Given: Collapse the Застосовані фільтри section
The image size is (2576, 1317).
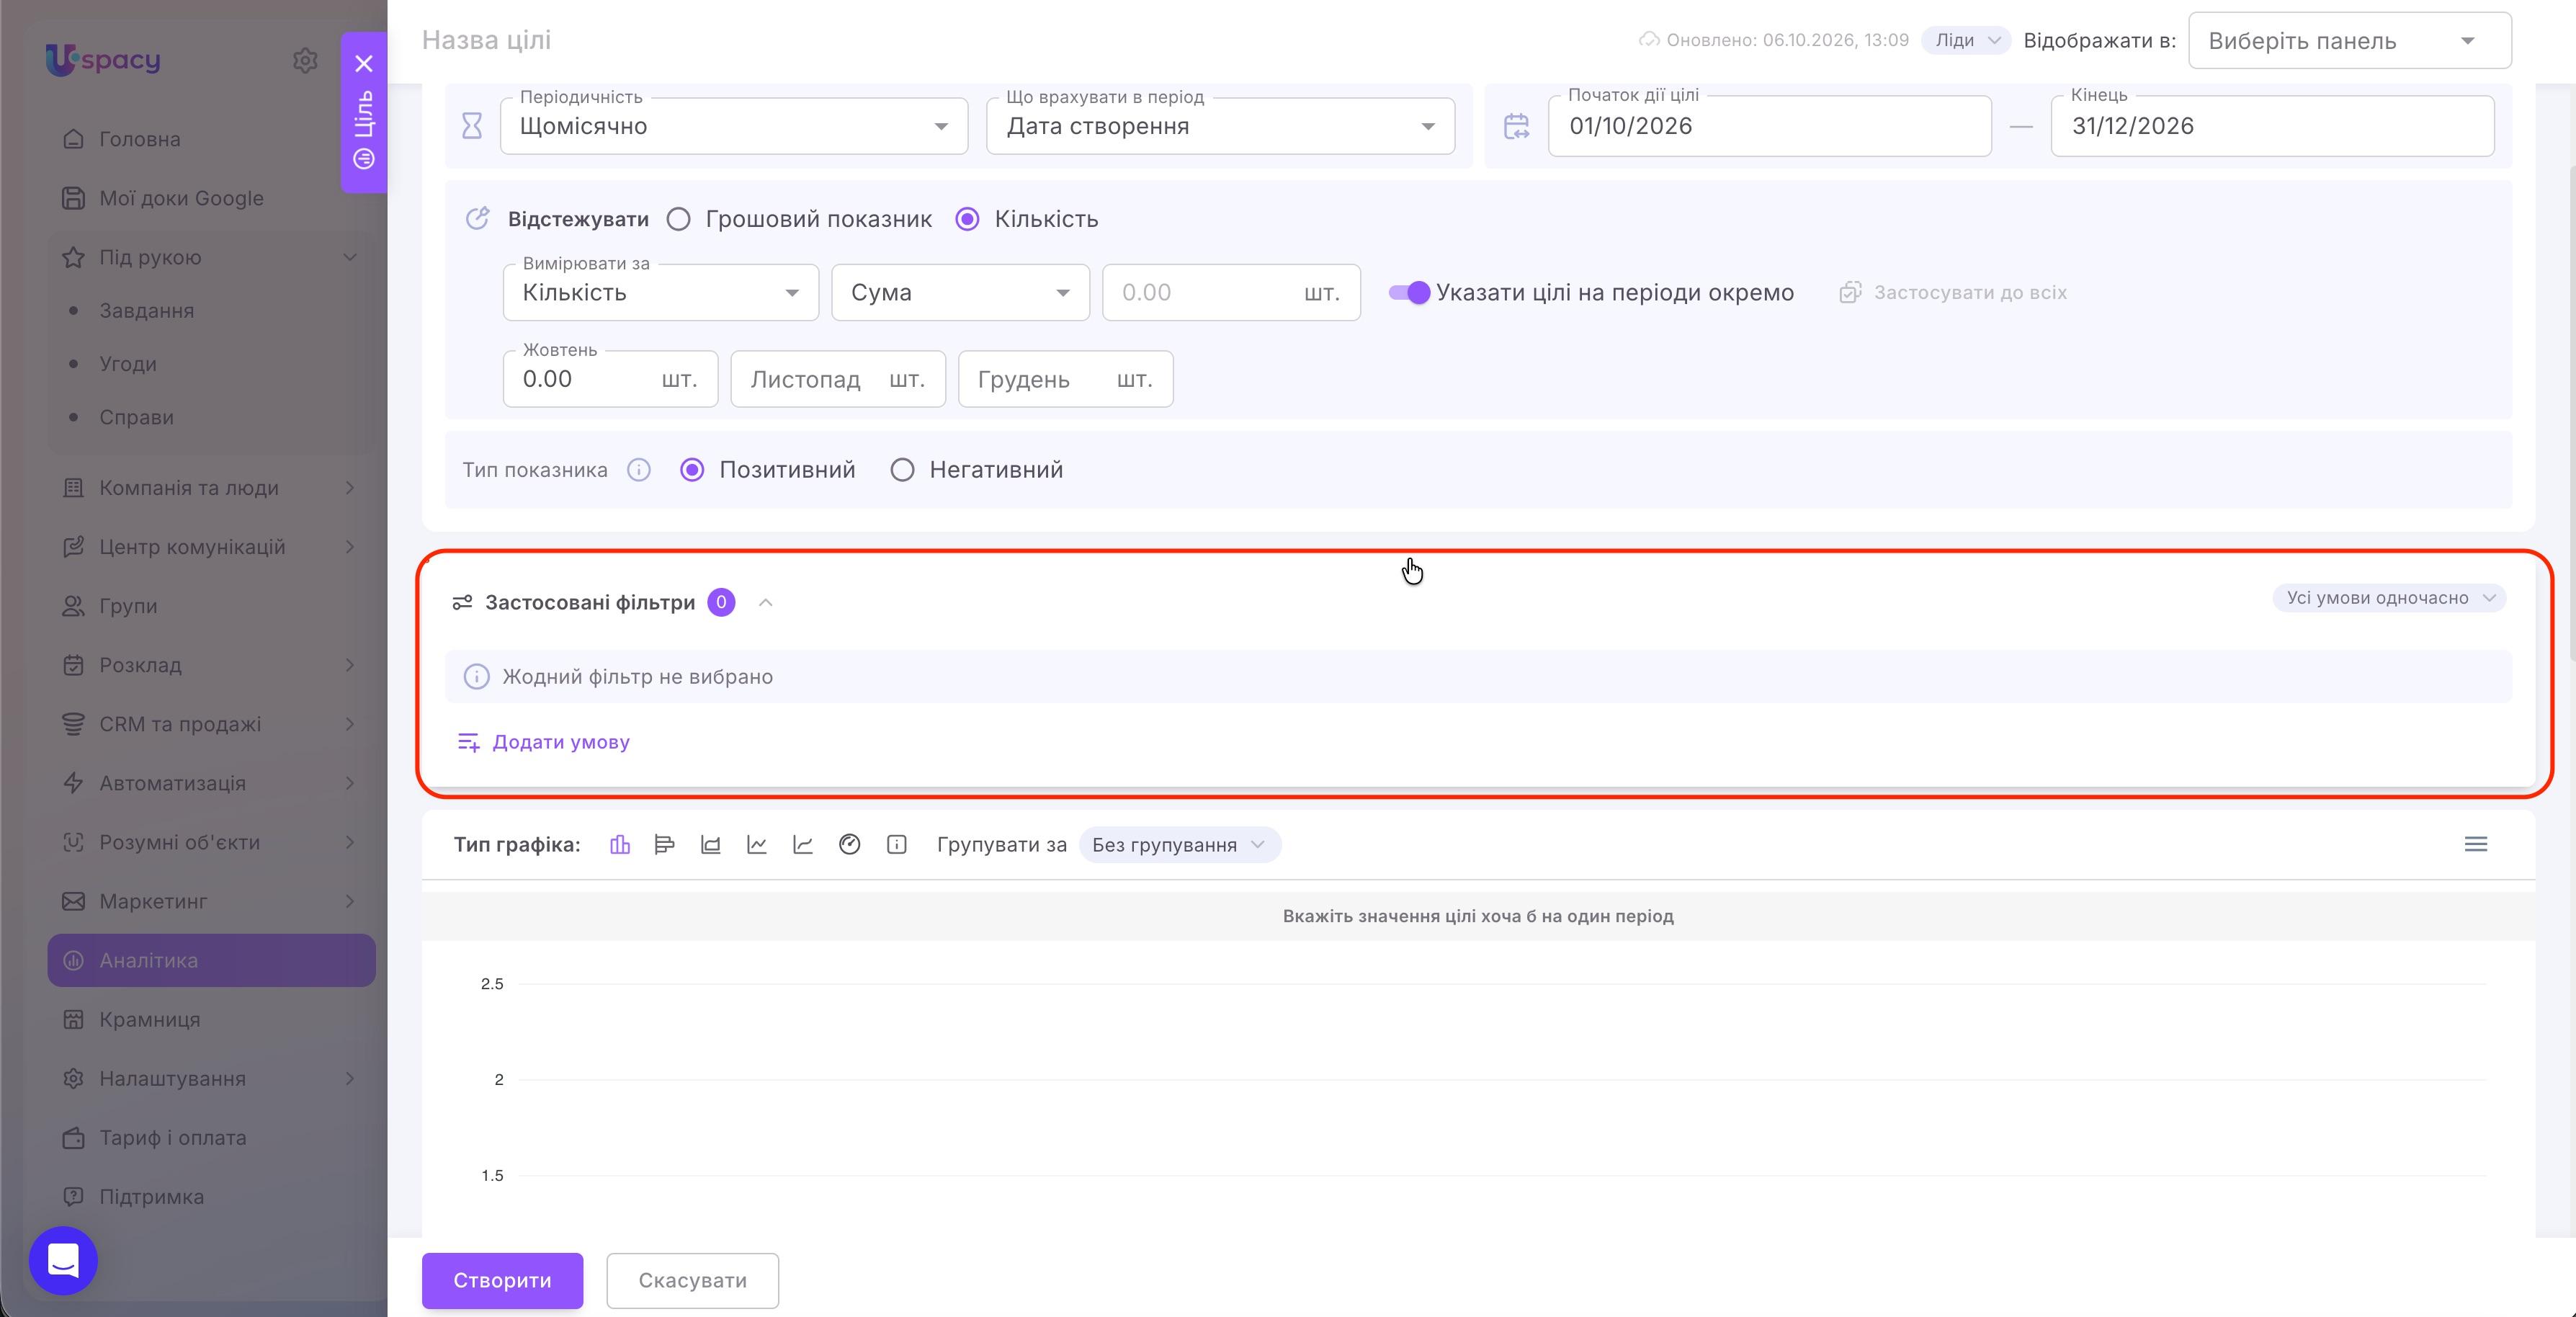Looking at the screenshot, I should 766,603.
